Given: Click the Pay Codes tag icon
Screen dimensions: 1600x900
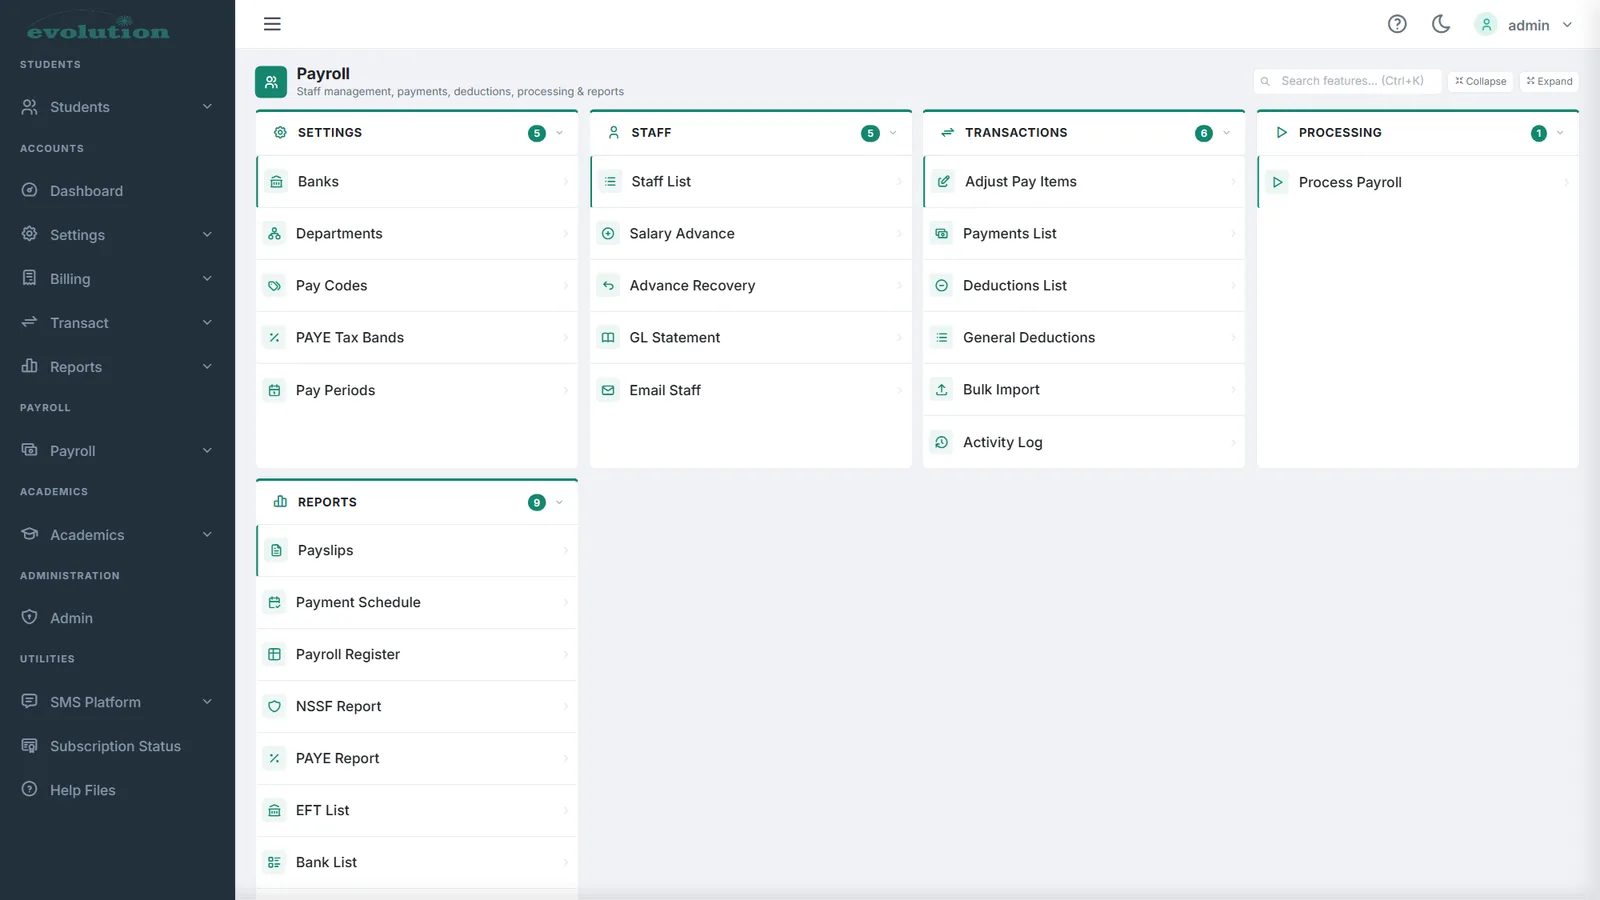Looking at the screenshot, I should [274, 286].
